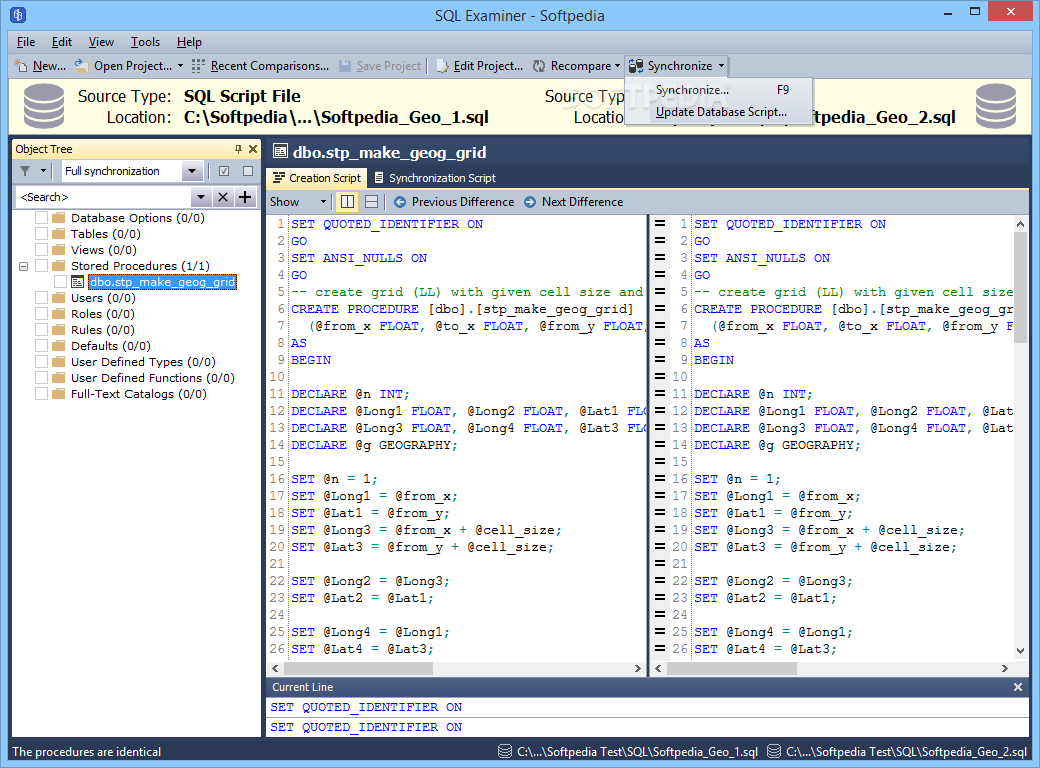The width and height of the screenshot is (1040, 768).
Task: Open the Tools menu
Action: coord(145,42)
